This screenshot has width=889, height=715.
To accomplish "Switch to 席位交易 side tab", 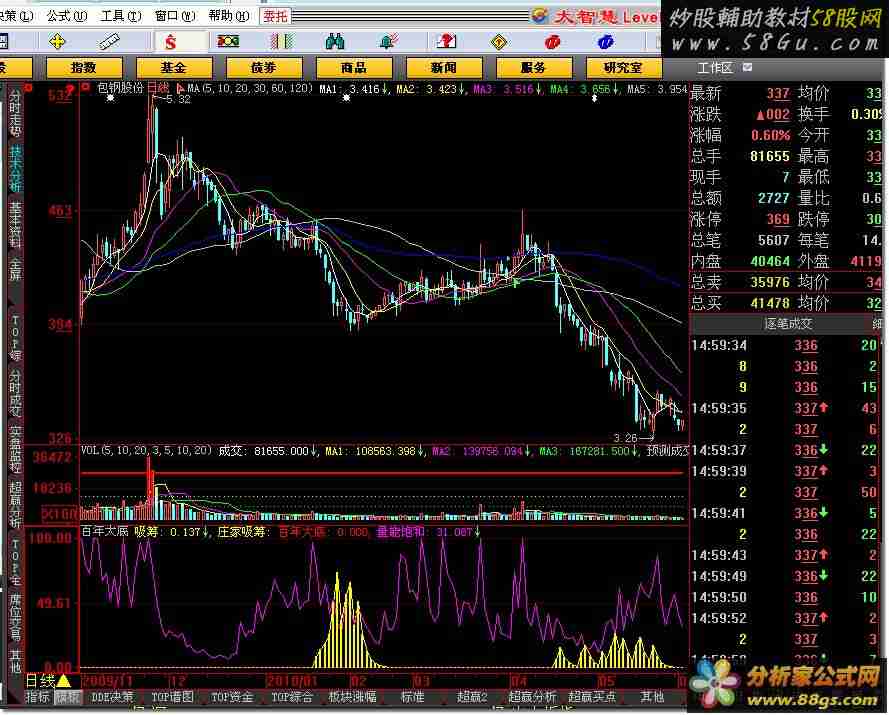I will coord(15,617).
